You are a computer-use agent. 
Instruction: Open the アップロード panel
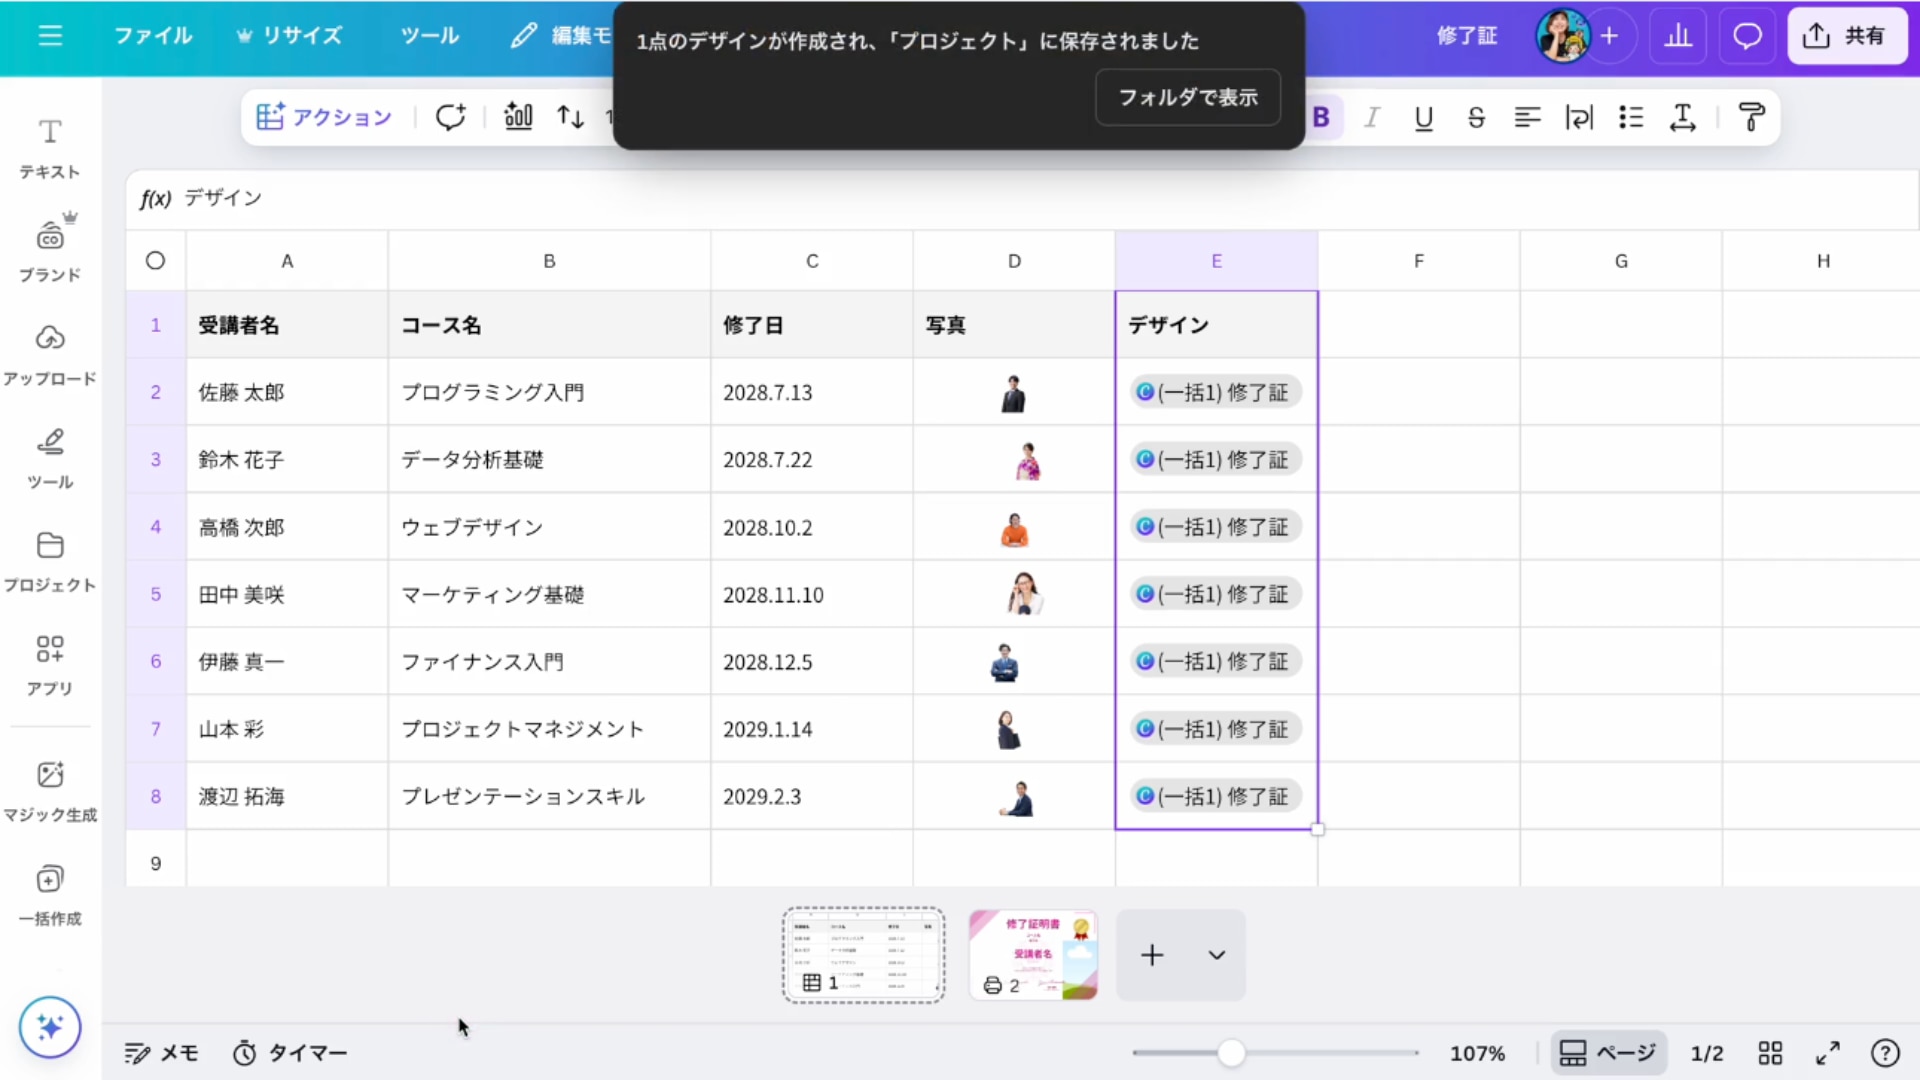(x=50, y=354)
